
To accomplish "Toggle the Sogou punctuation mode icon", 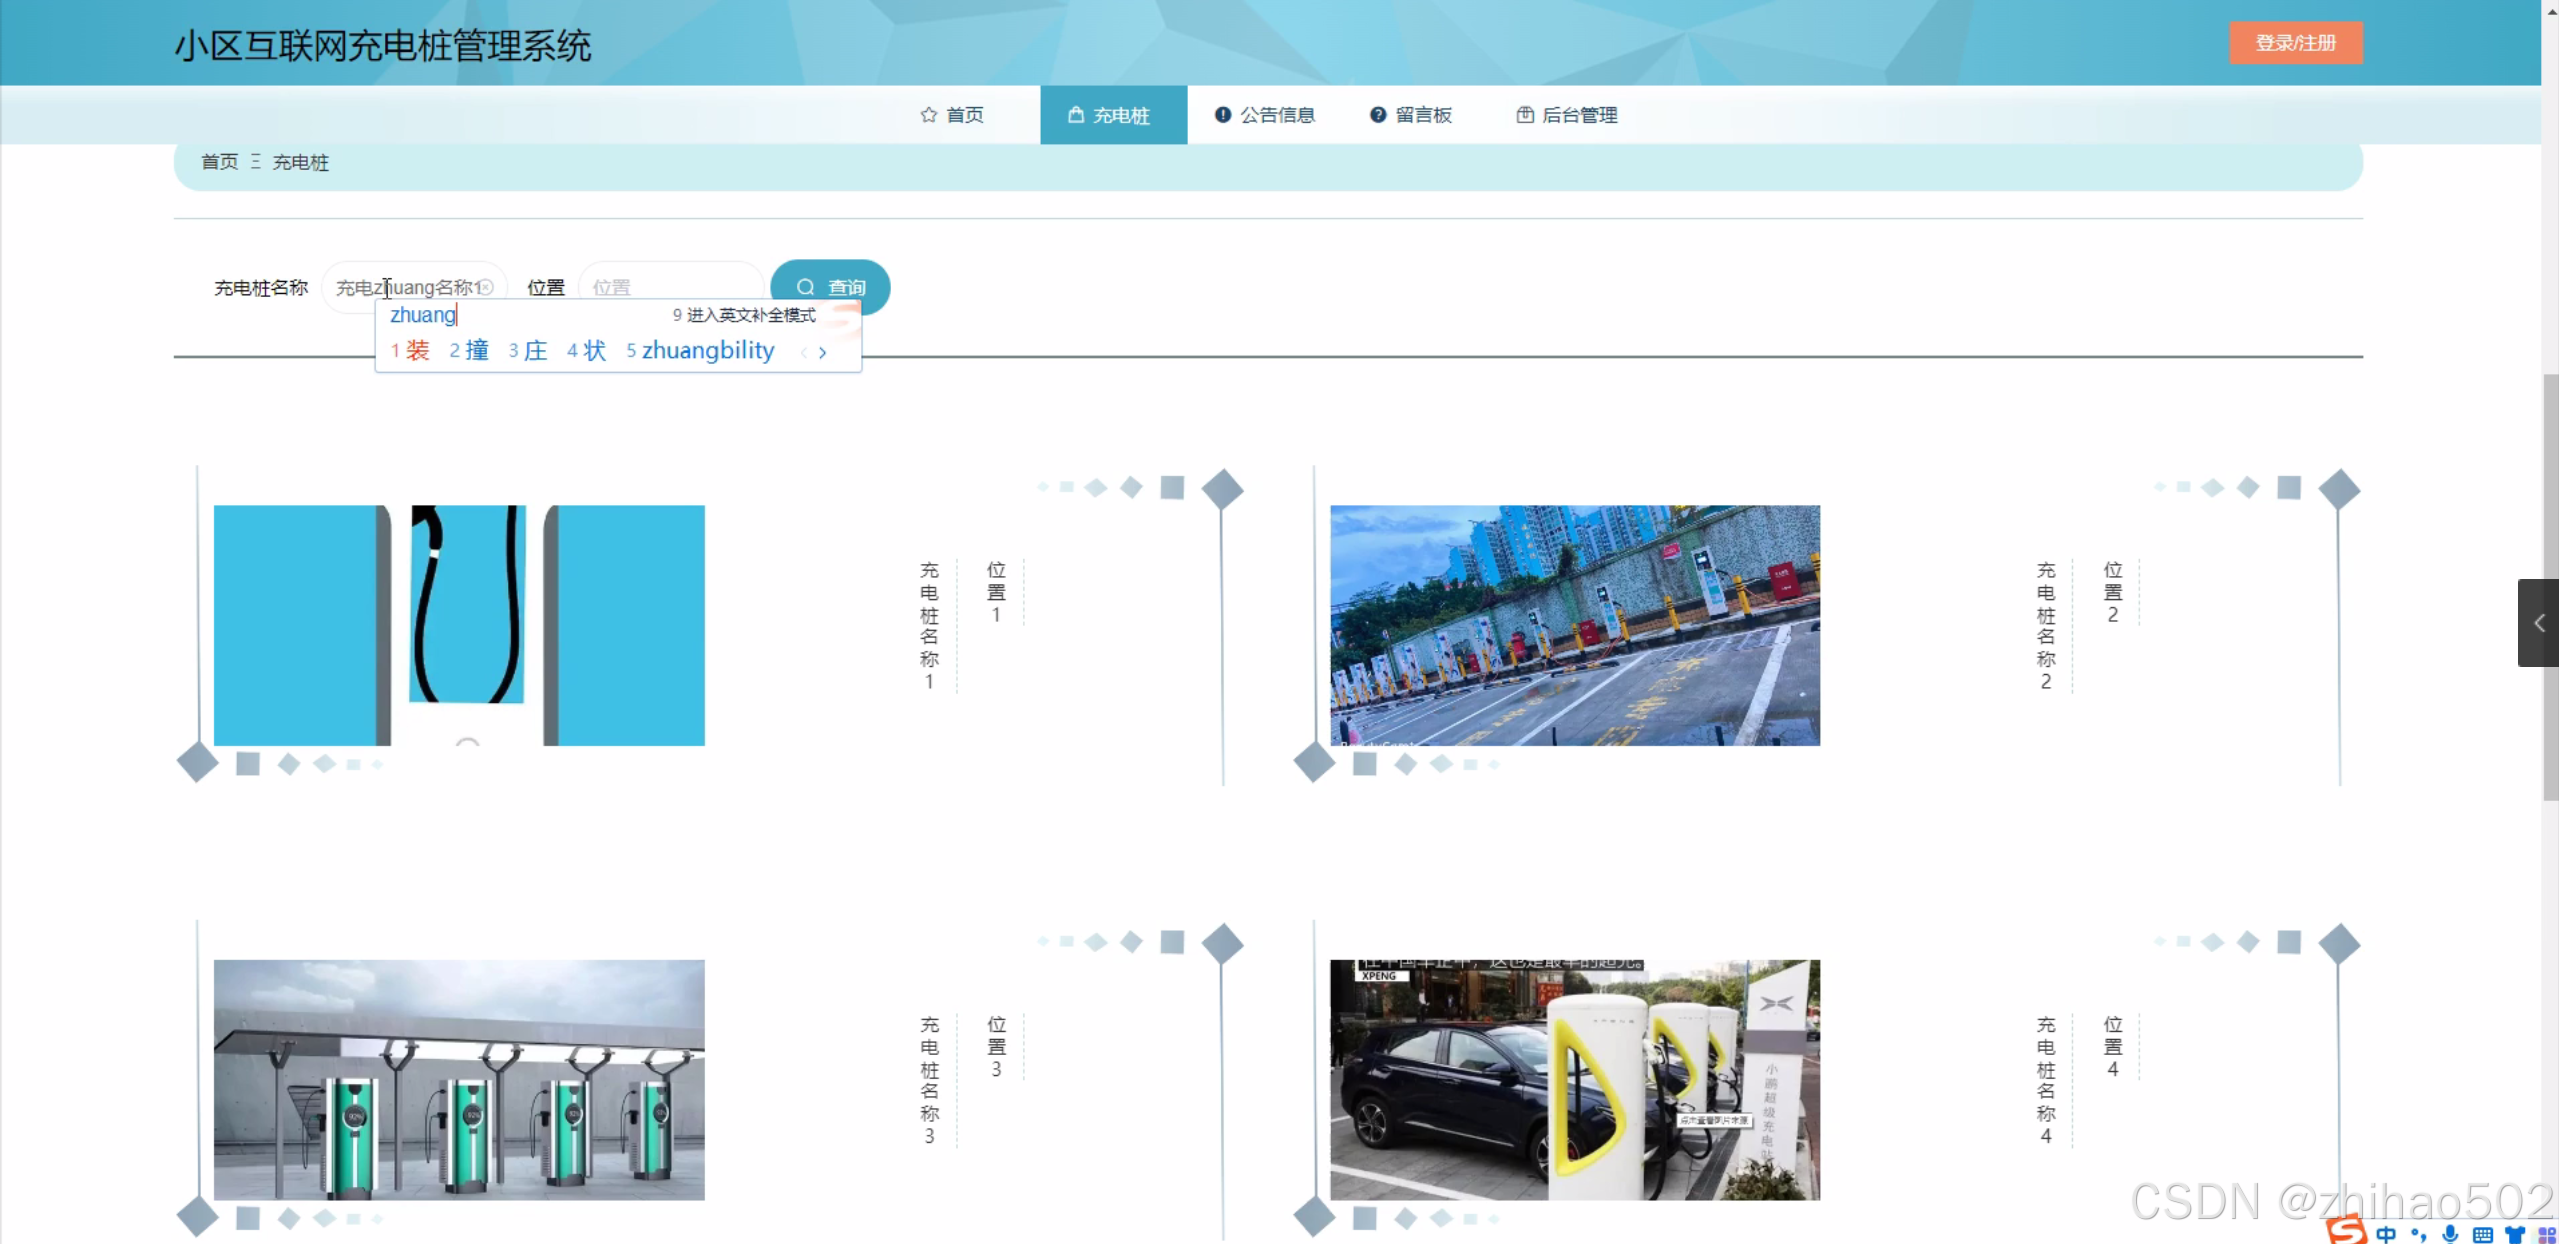I will 2418,1234.
